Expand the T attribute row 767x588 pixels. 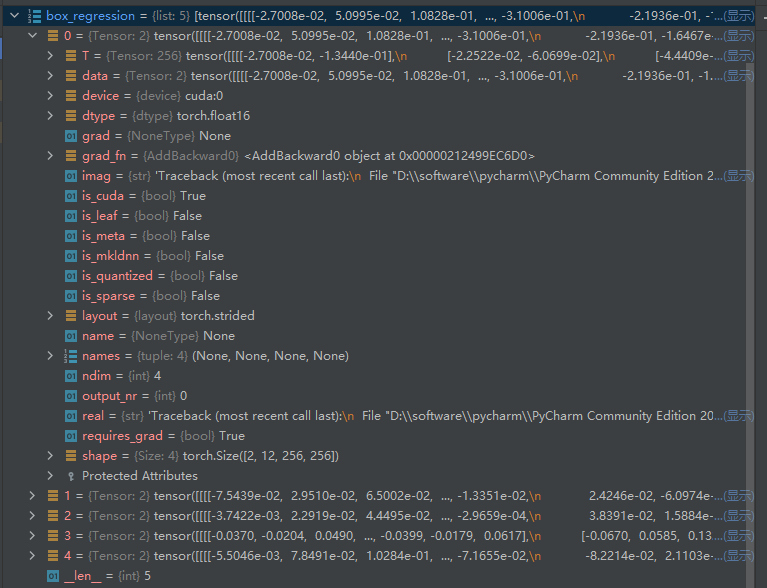point(50,56)
